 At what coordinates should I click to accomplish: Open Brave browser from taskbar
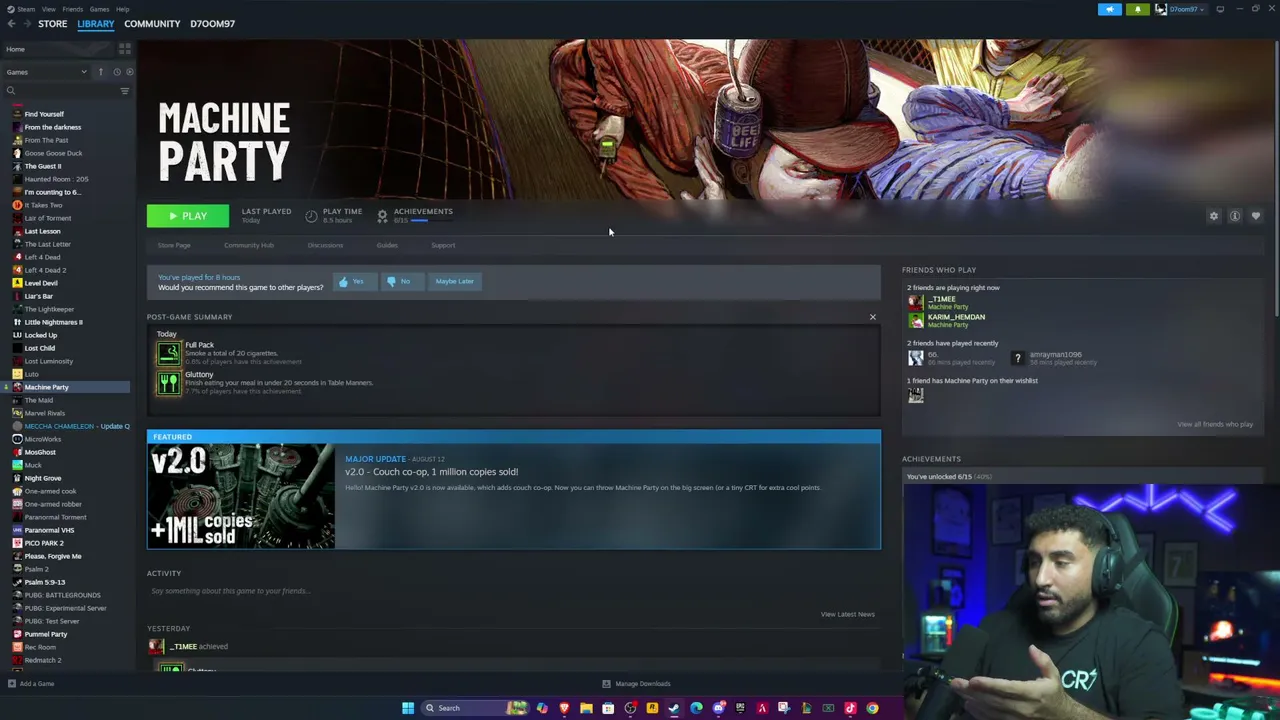564,708
